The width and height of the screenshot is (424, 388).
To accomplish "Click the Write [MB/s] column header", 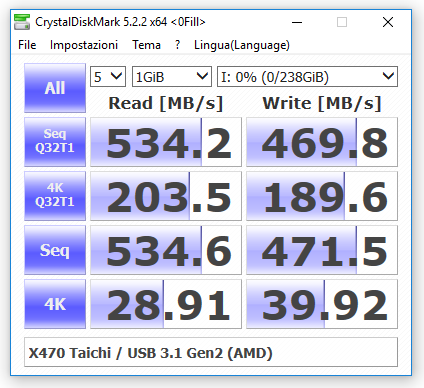I will pyautogui.click(x=322, y=103).
